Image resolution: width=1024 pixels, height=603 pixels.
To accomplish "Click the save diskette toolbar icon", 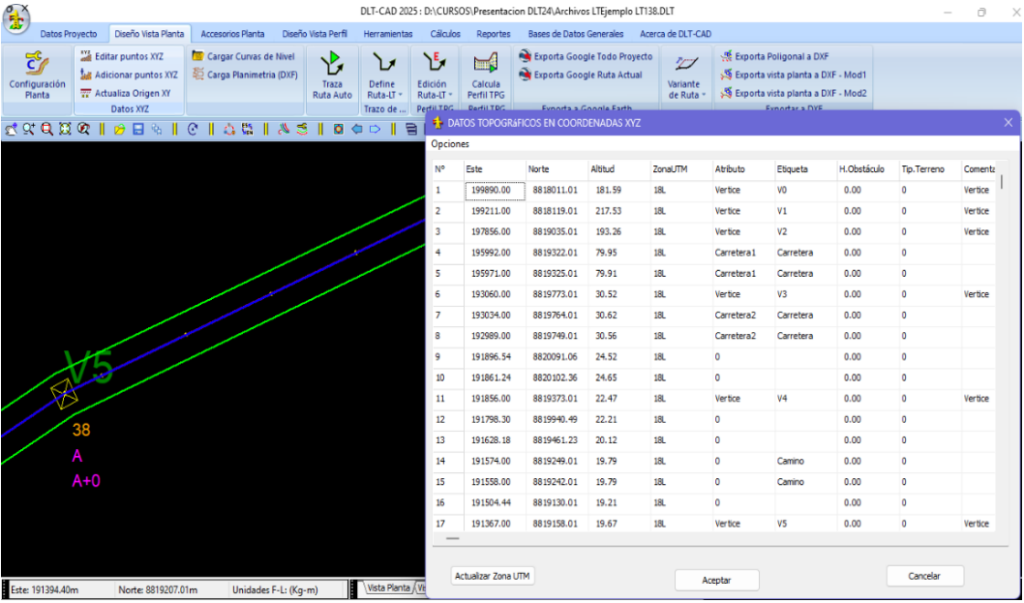I will click(x=138, y=129).
